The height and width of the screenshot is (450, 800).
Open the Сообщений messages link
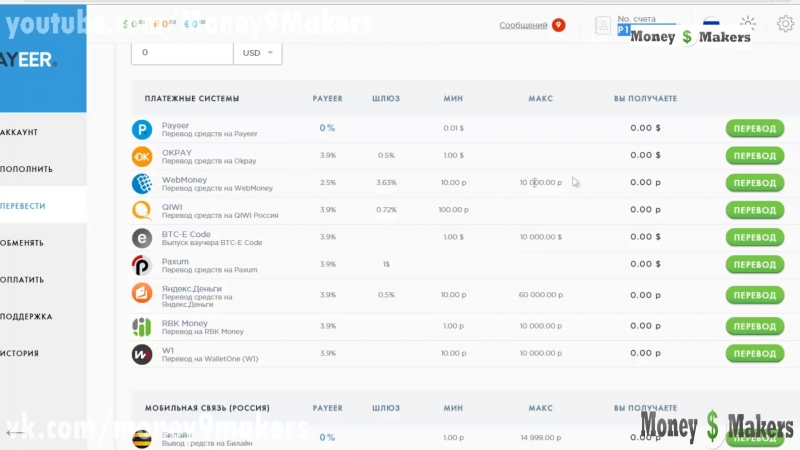[523, 25]
